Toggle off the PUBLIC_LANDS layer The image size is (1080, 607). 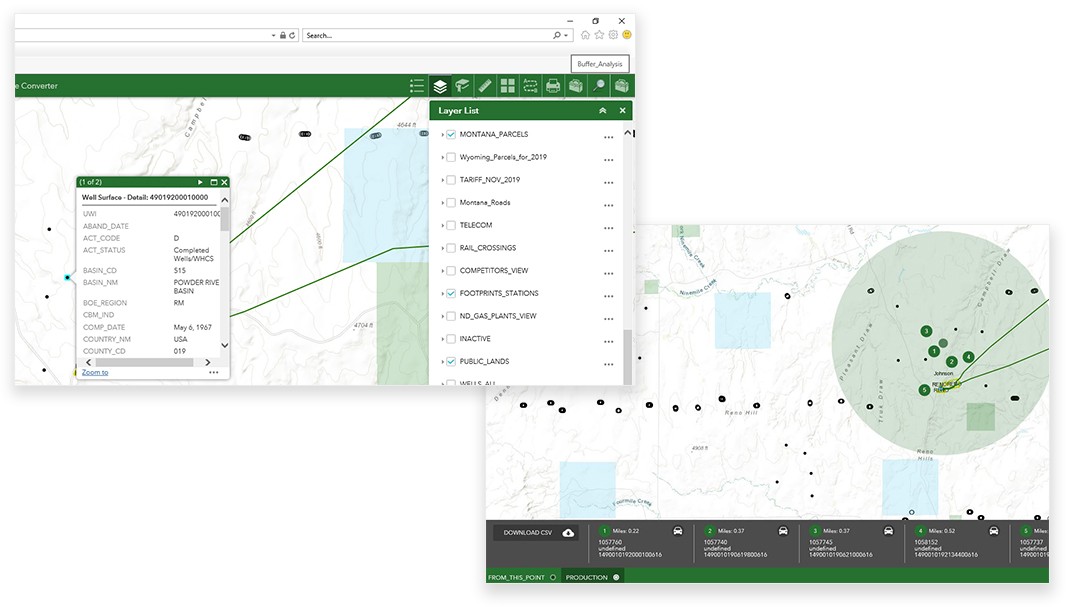tap(451, 361)
